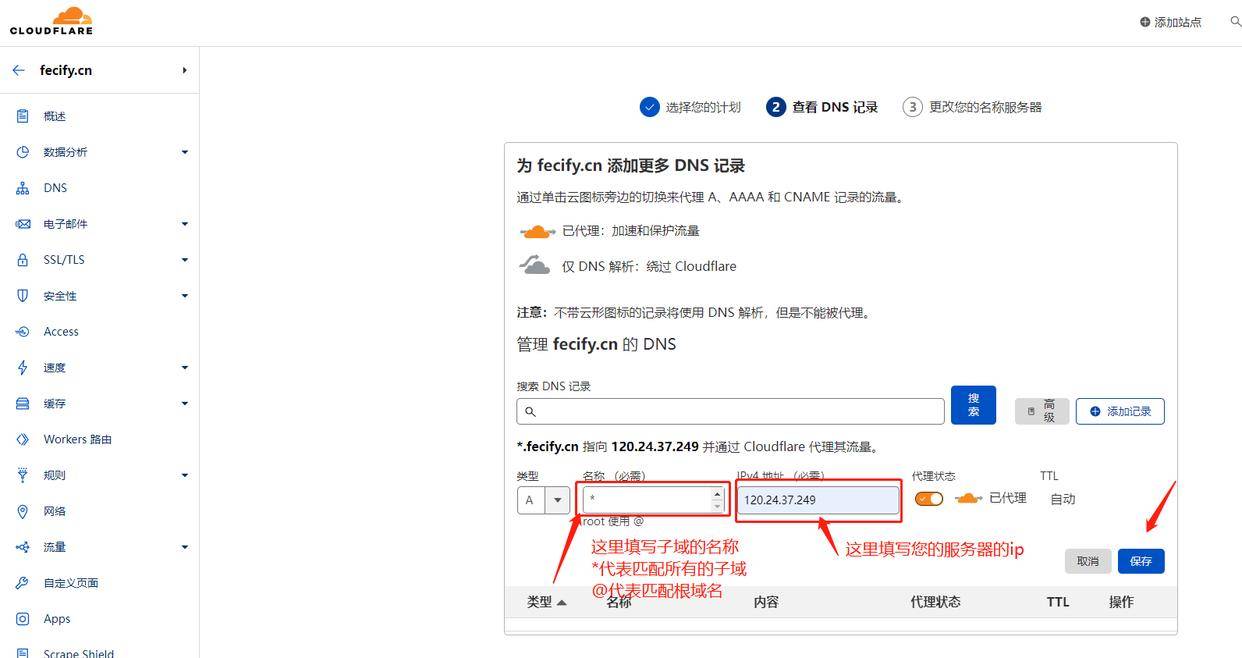Viewport: 1242px width, 658px height.
Task: Click the 自定义页面 wrench icon
Action: (23, 583)
